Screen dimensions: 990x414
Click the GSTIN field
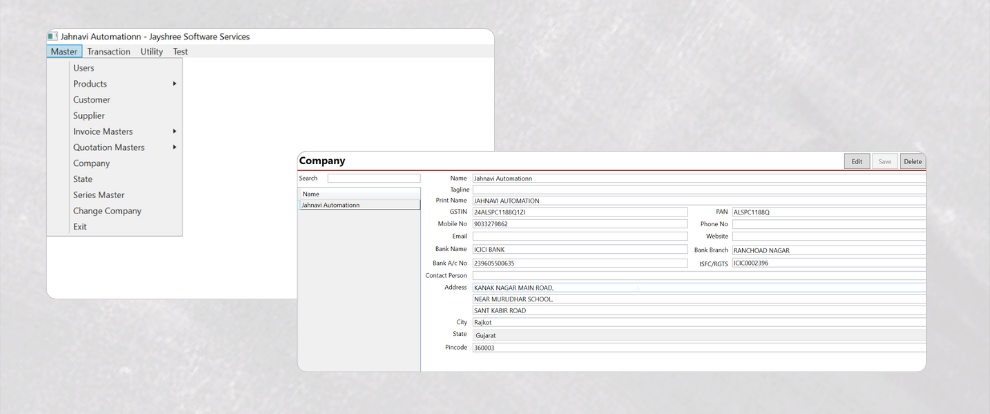(x=579, y=212)
